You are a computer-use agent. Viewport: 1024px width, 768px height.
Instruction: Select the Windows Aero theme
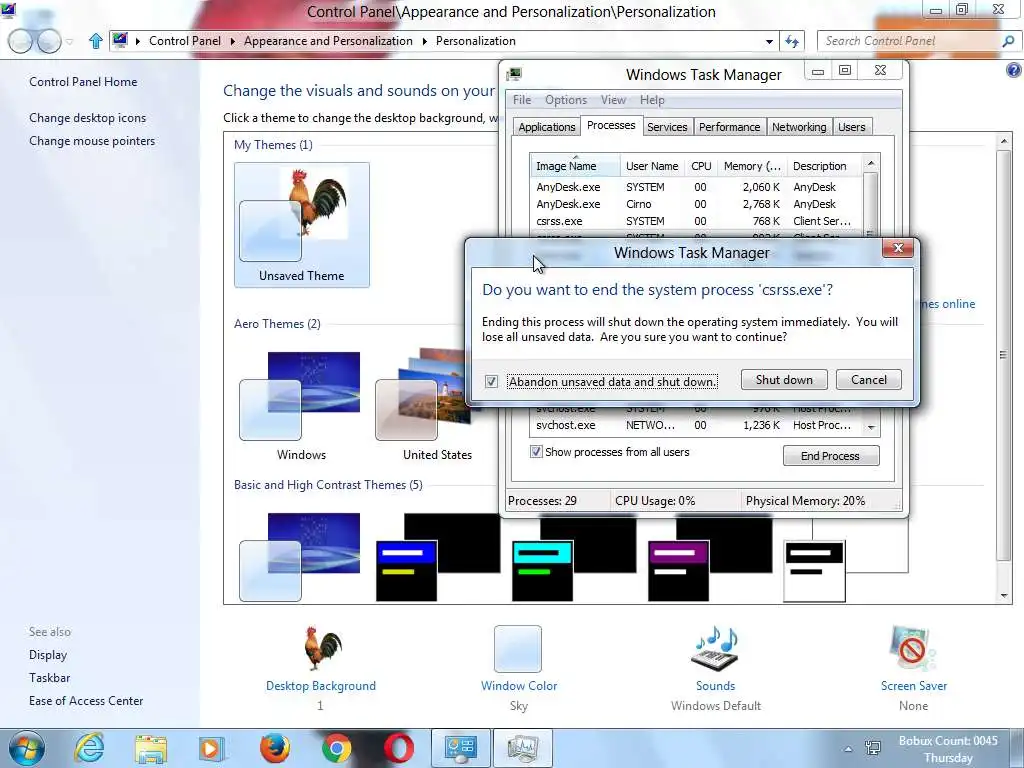(x=300, y=405)
